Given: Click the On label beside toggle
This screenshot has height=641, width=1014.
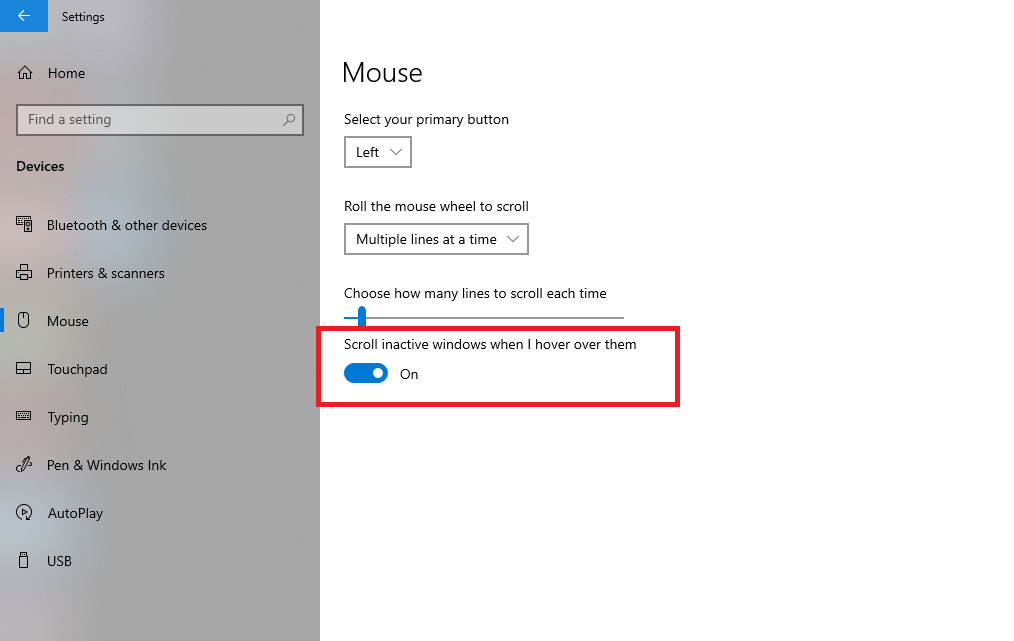Looking at the screenshot, I should (x=409, y=374).
